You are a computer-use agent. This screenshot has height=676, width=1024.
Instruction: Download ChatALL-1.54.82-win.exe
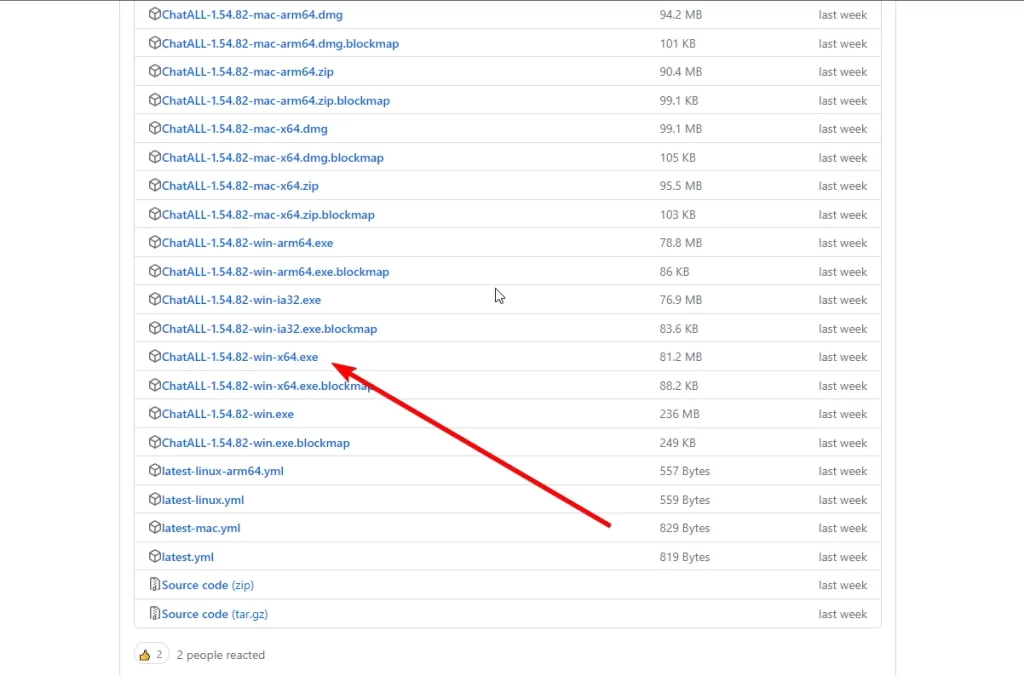[x=228, y=413]
